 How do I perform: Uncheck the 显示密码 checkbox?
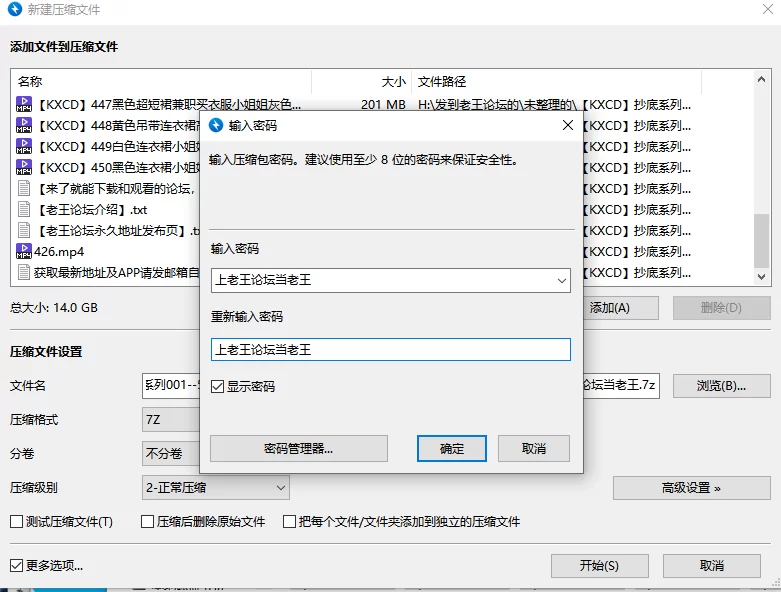click(x=218, y=386)
